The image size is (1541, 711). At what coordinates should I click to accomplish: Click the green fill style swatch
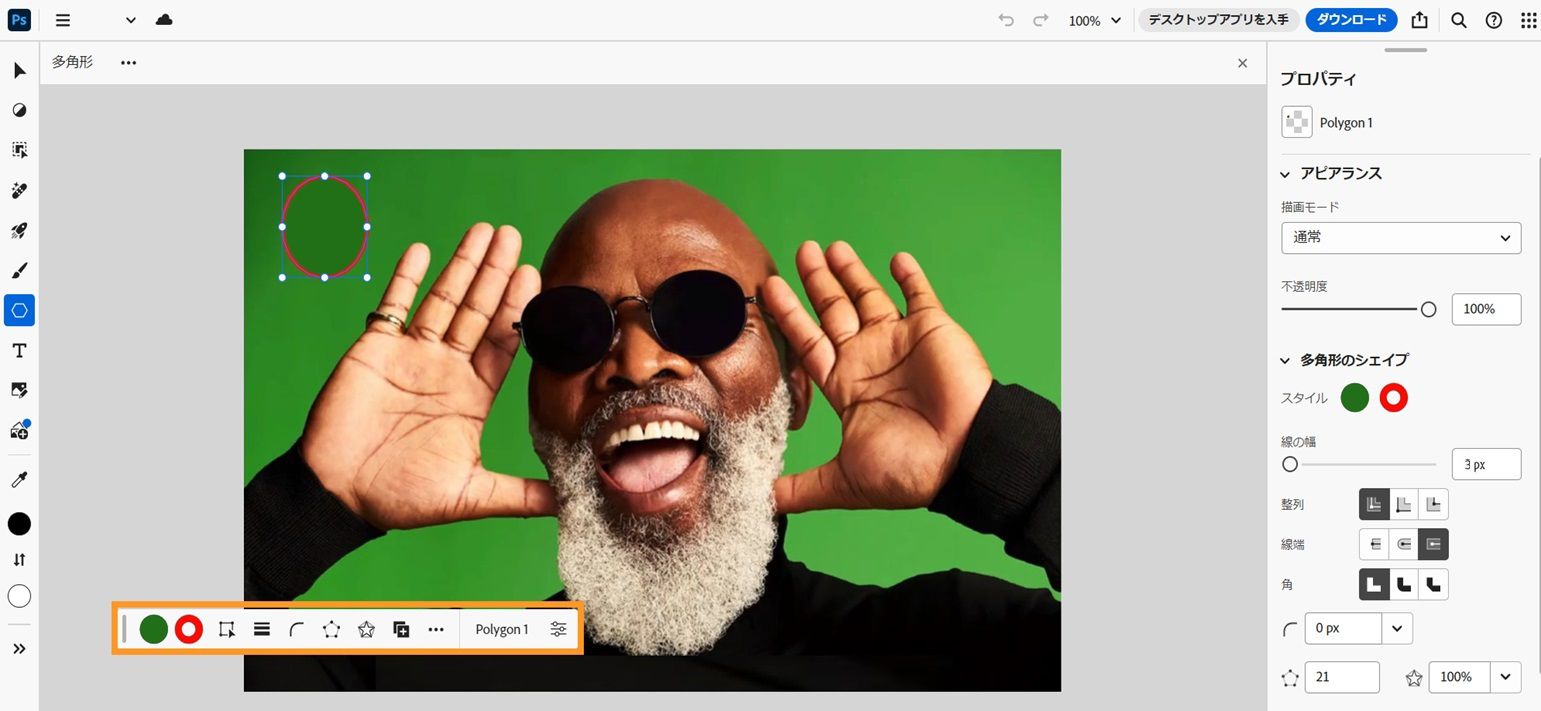coord(1355,397)
